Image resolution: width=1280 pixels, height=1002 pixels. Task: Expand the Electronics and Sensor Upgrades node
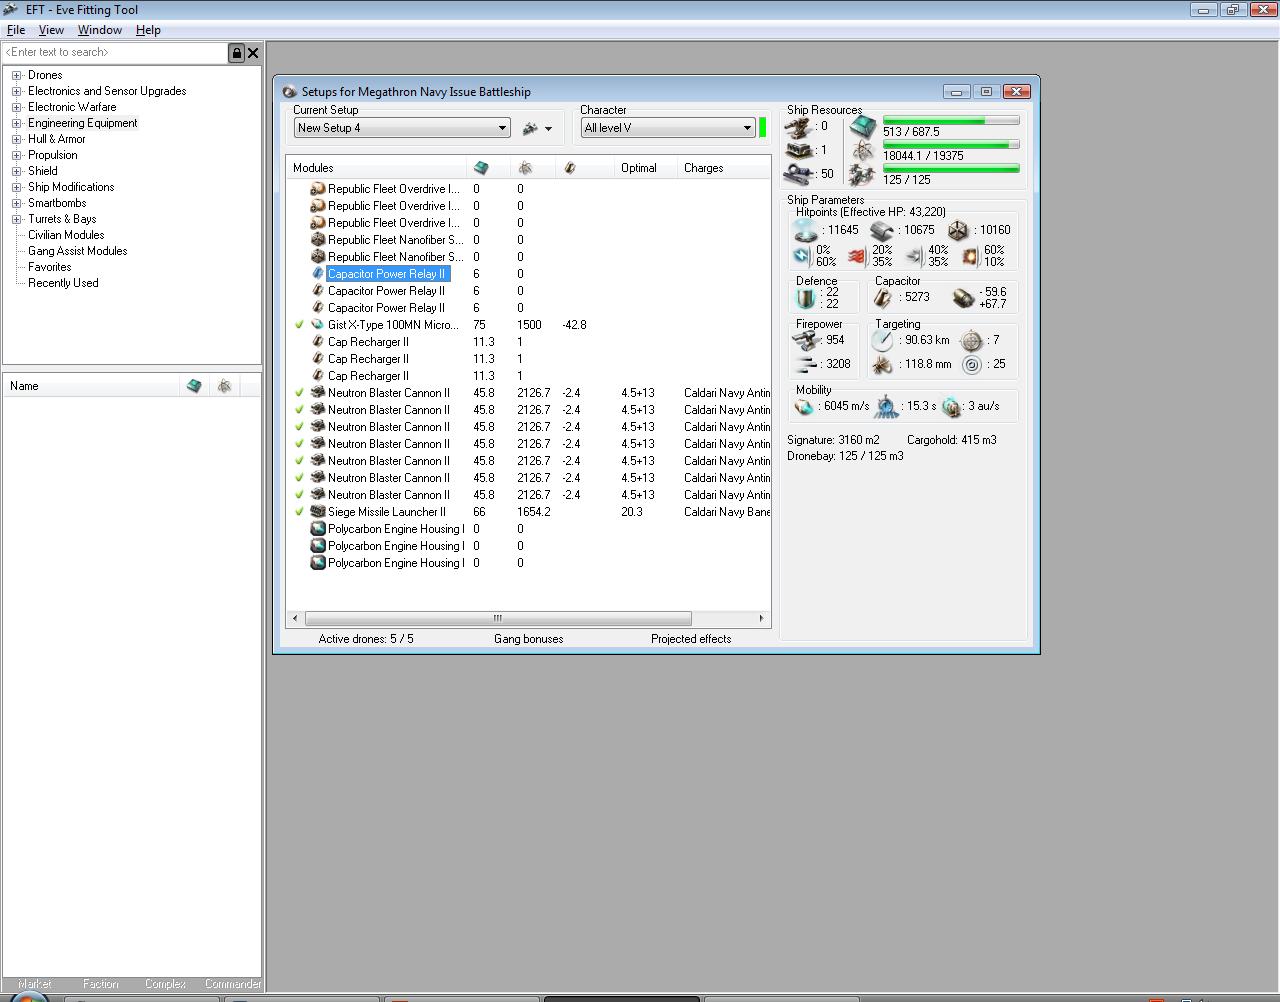click(x=16, y=91)
